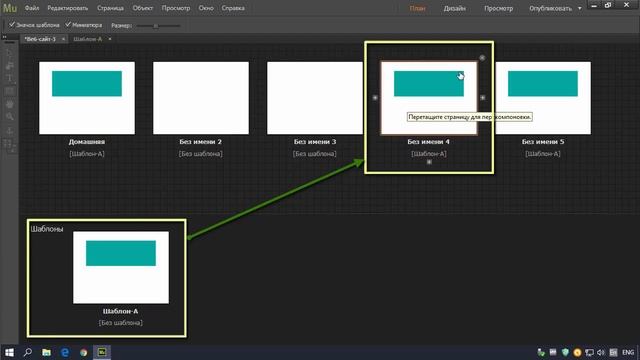Click [Без шаблона] label under Без имени 3

315,154
